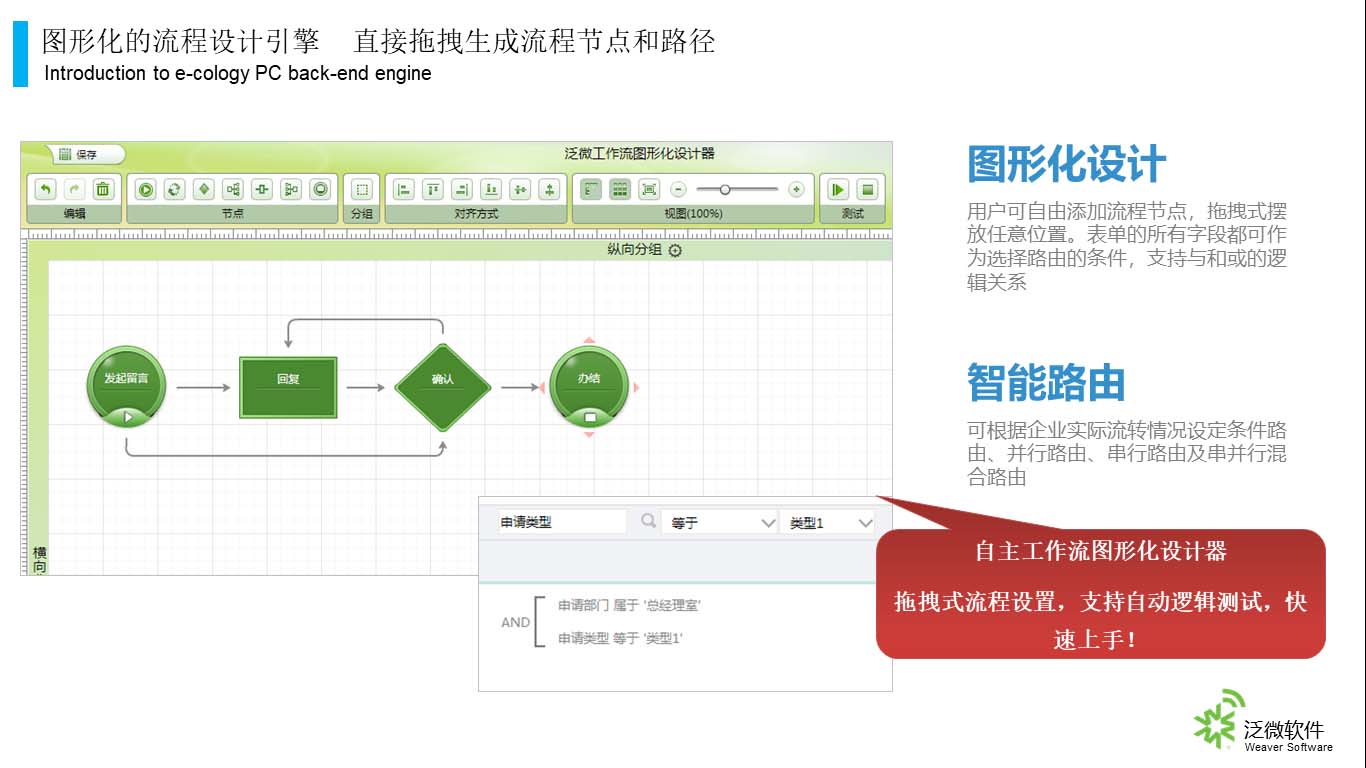This screenshot has height=768, width=1366.
Task: Click the 横向 group label on left
Action: (x=40, y=560)
